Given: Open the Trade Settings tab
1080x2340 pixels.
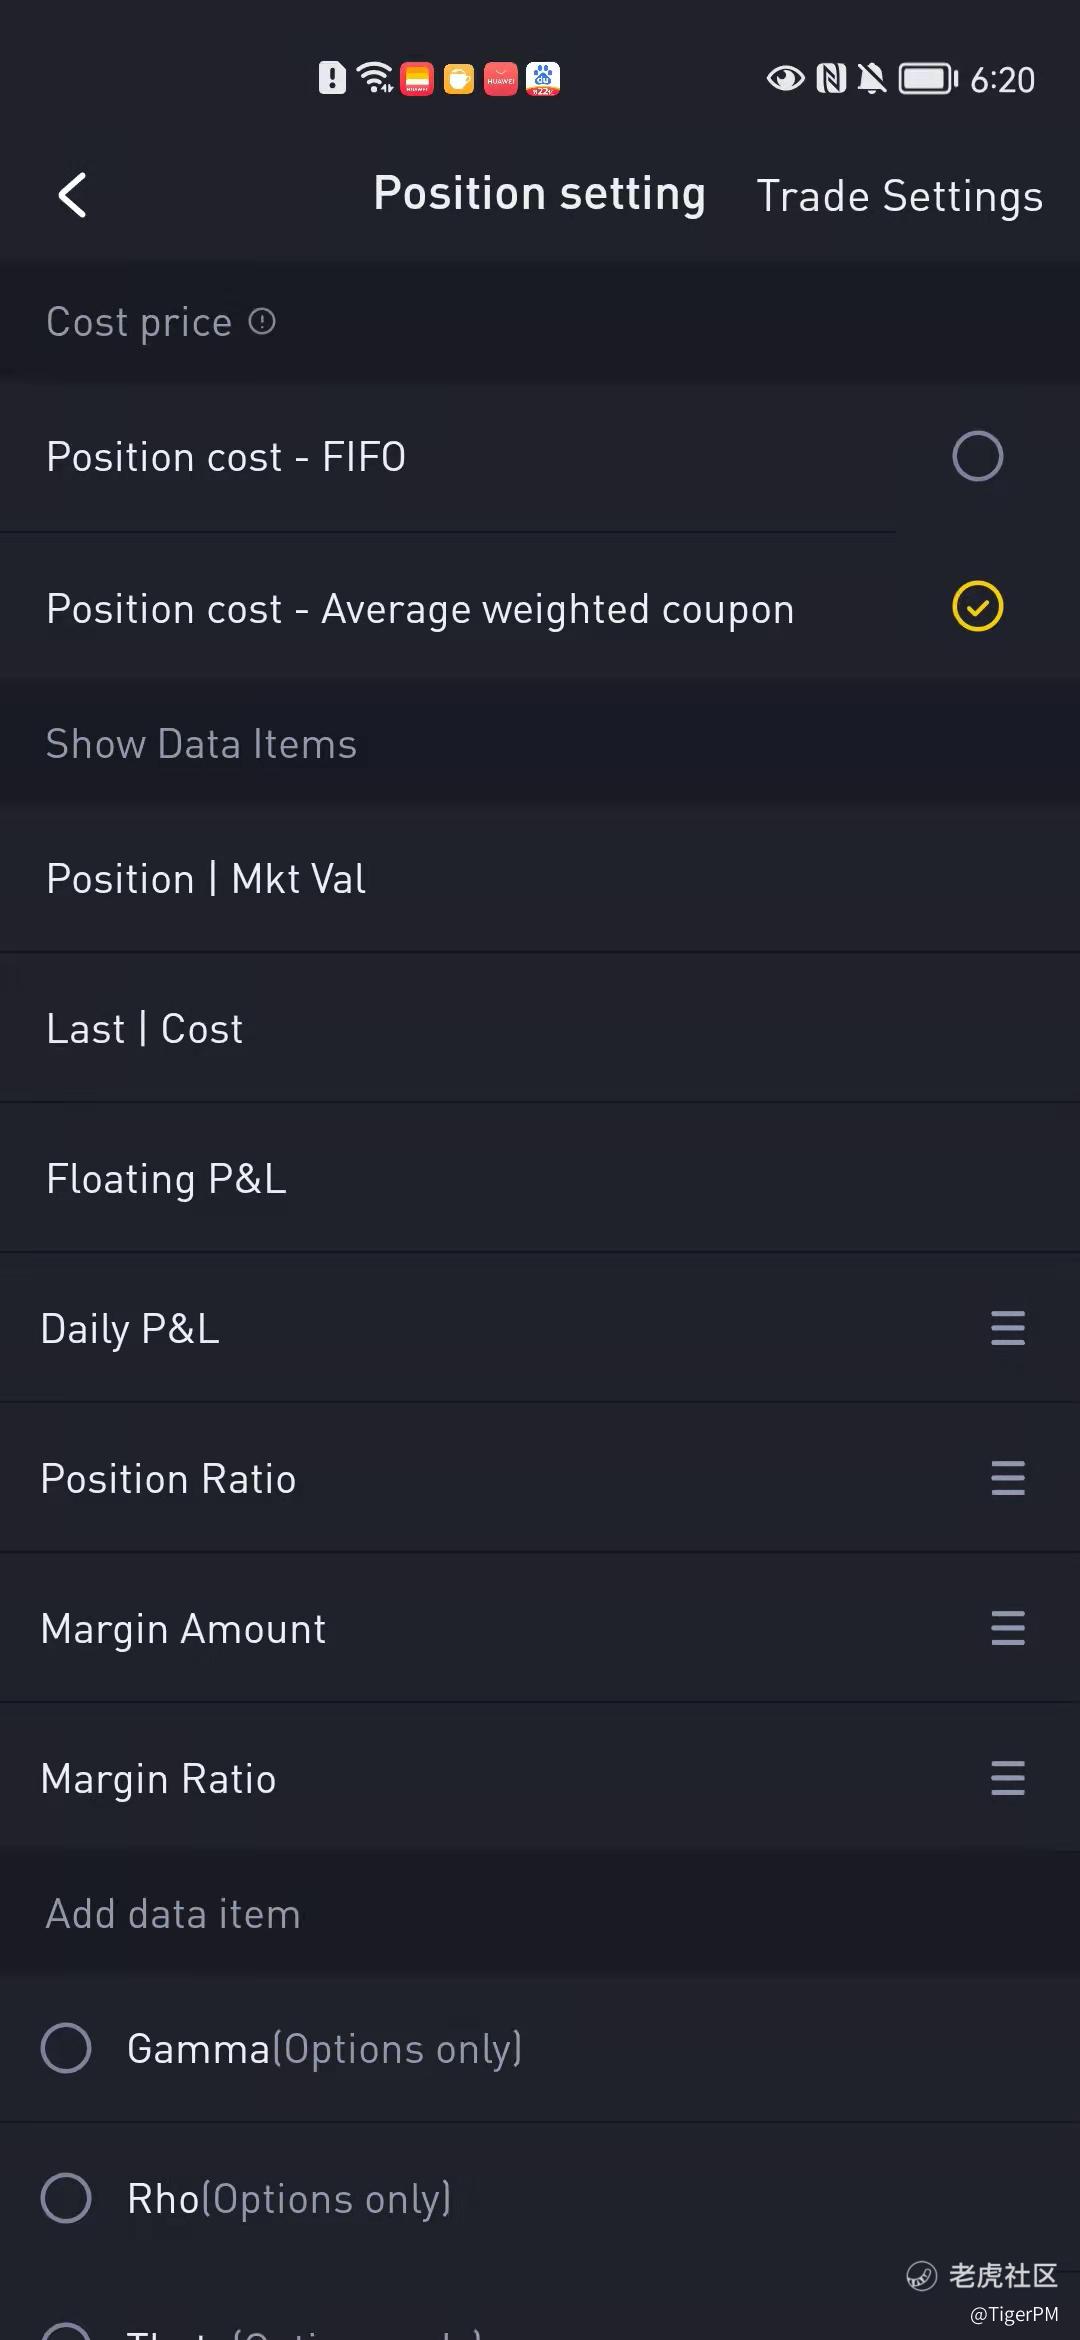Looking at the screenshot, I should (x=899, y=196).
